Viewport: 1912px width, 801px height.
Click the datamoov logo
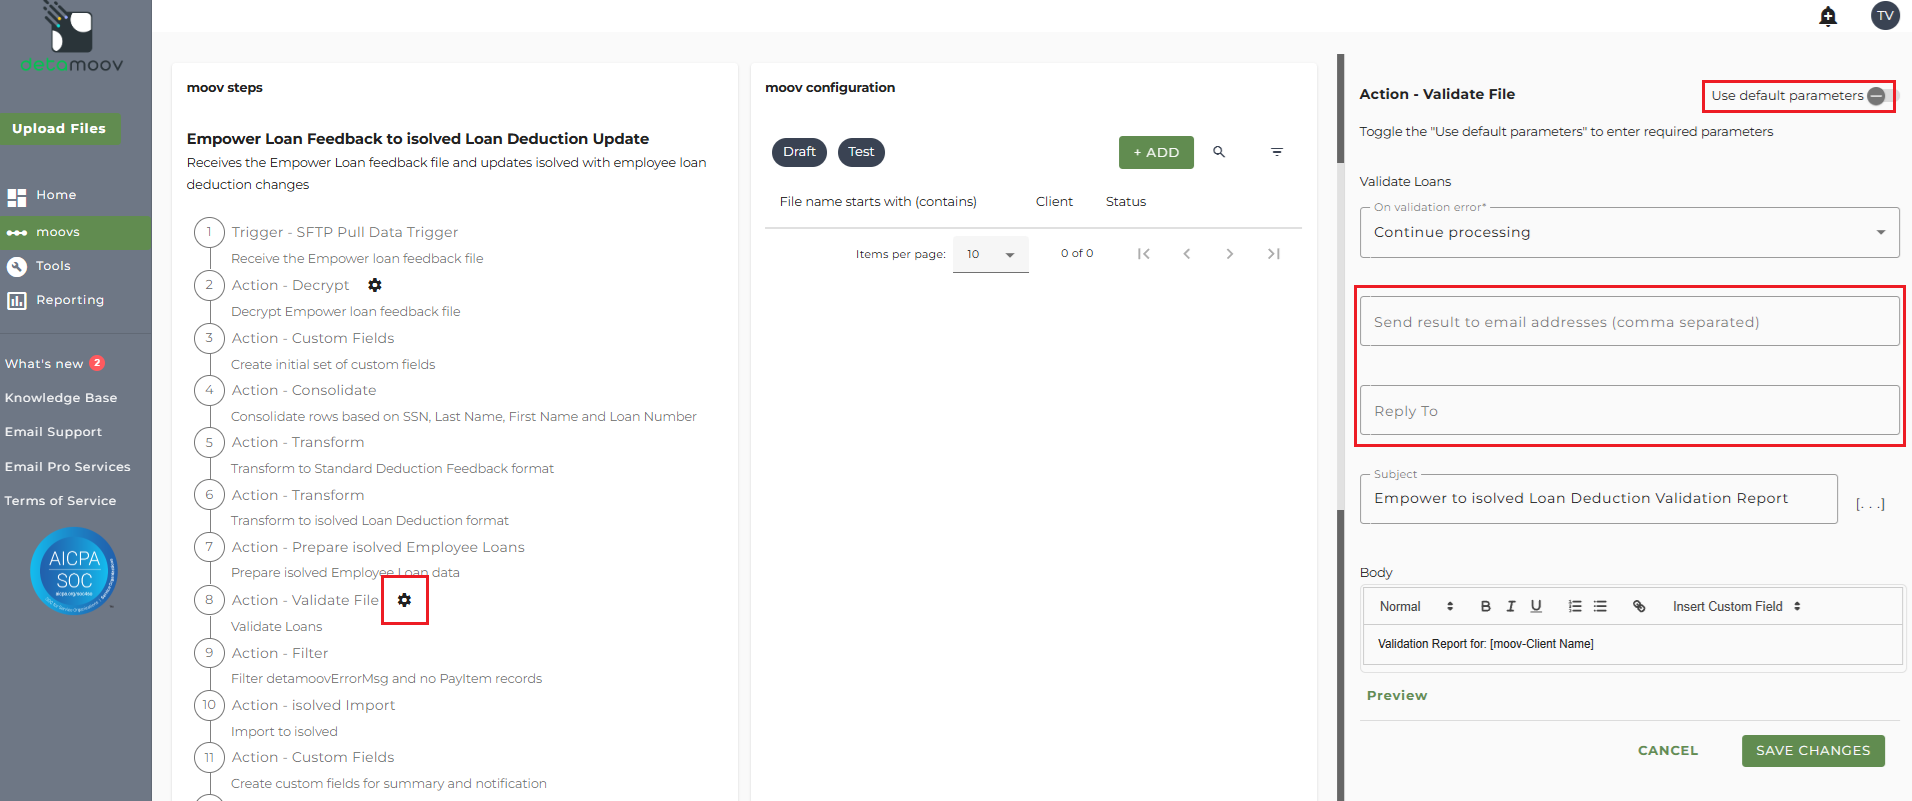click(x=72, y=39)
